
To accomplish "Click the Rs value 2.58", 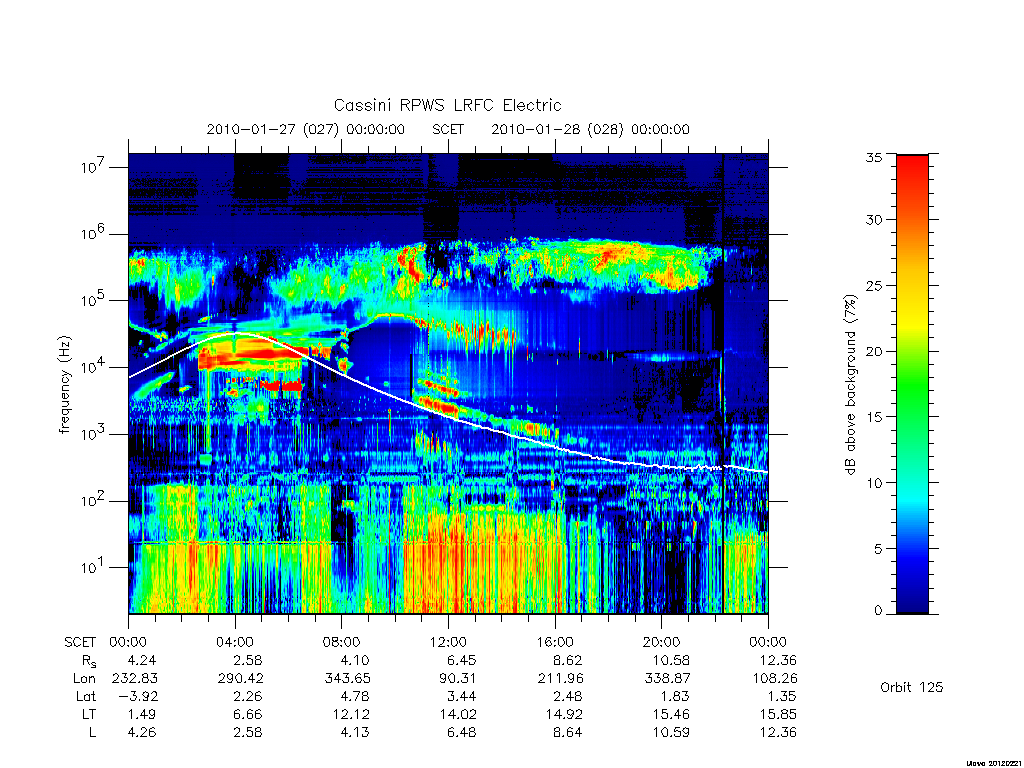I will point(248,660).
